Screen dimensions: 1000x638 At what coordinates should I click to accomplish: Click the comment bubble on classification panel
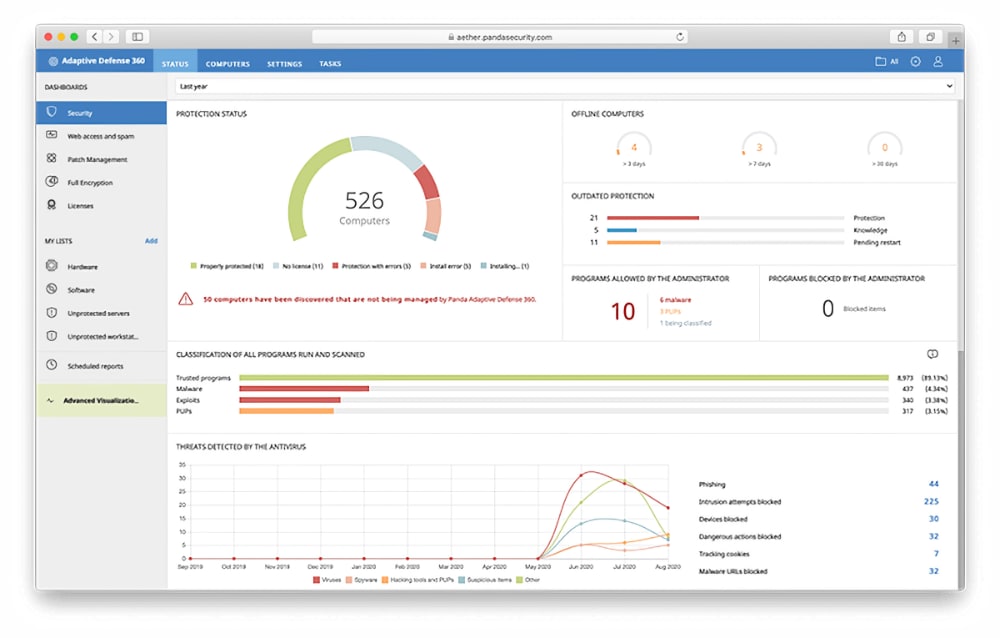point(933,353)
